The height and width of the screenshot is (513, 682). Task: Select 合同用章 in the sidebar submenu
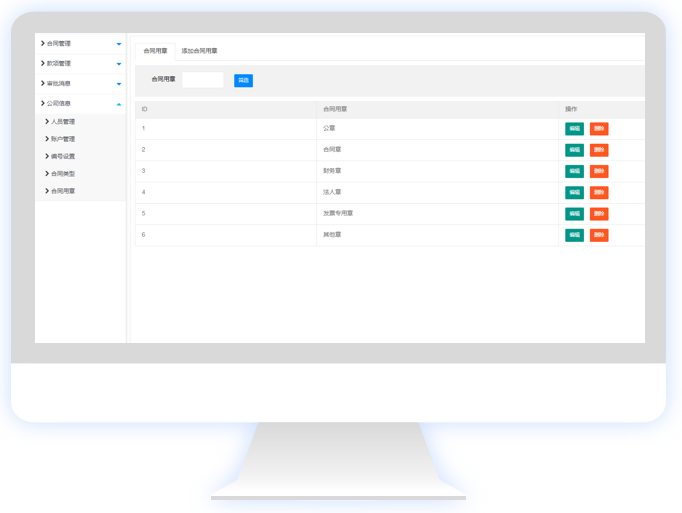[62, 191]
